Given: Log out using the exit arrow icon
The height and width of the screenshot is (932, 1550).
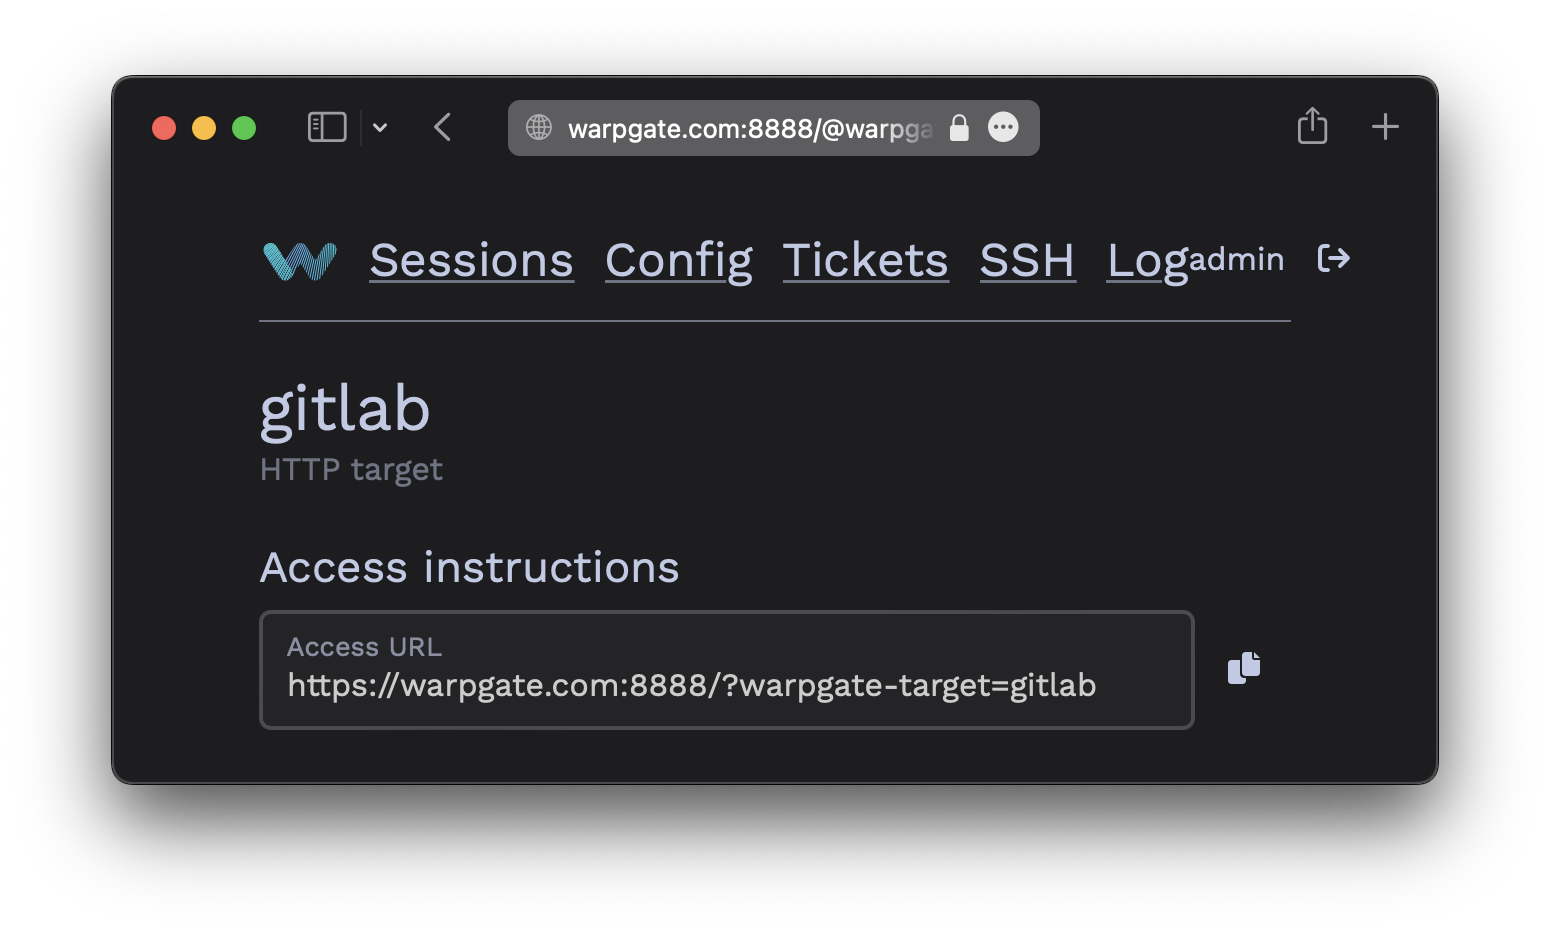Looking at the screenshot, I should coord(1334,259).
